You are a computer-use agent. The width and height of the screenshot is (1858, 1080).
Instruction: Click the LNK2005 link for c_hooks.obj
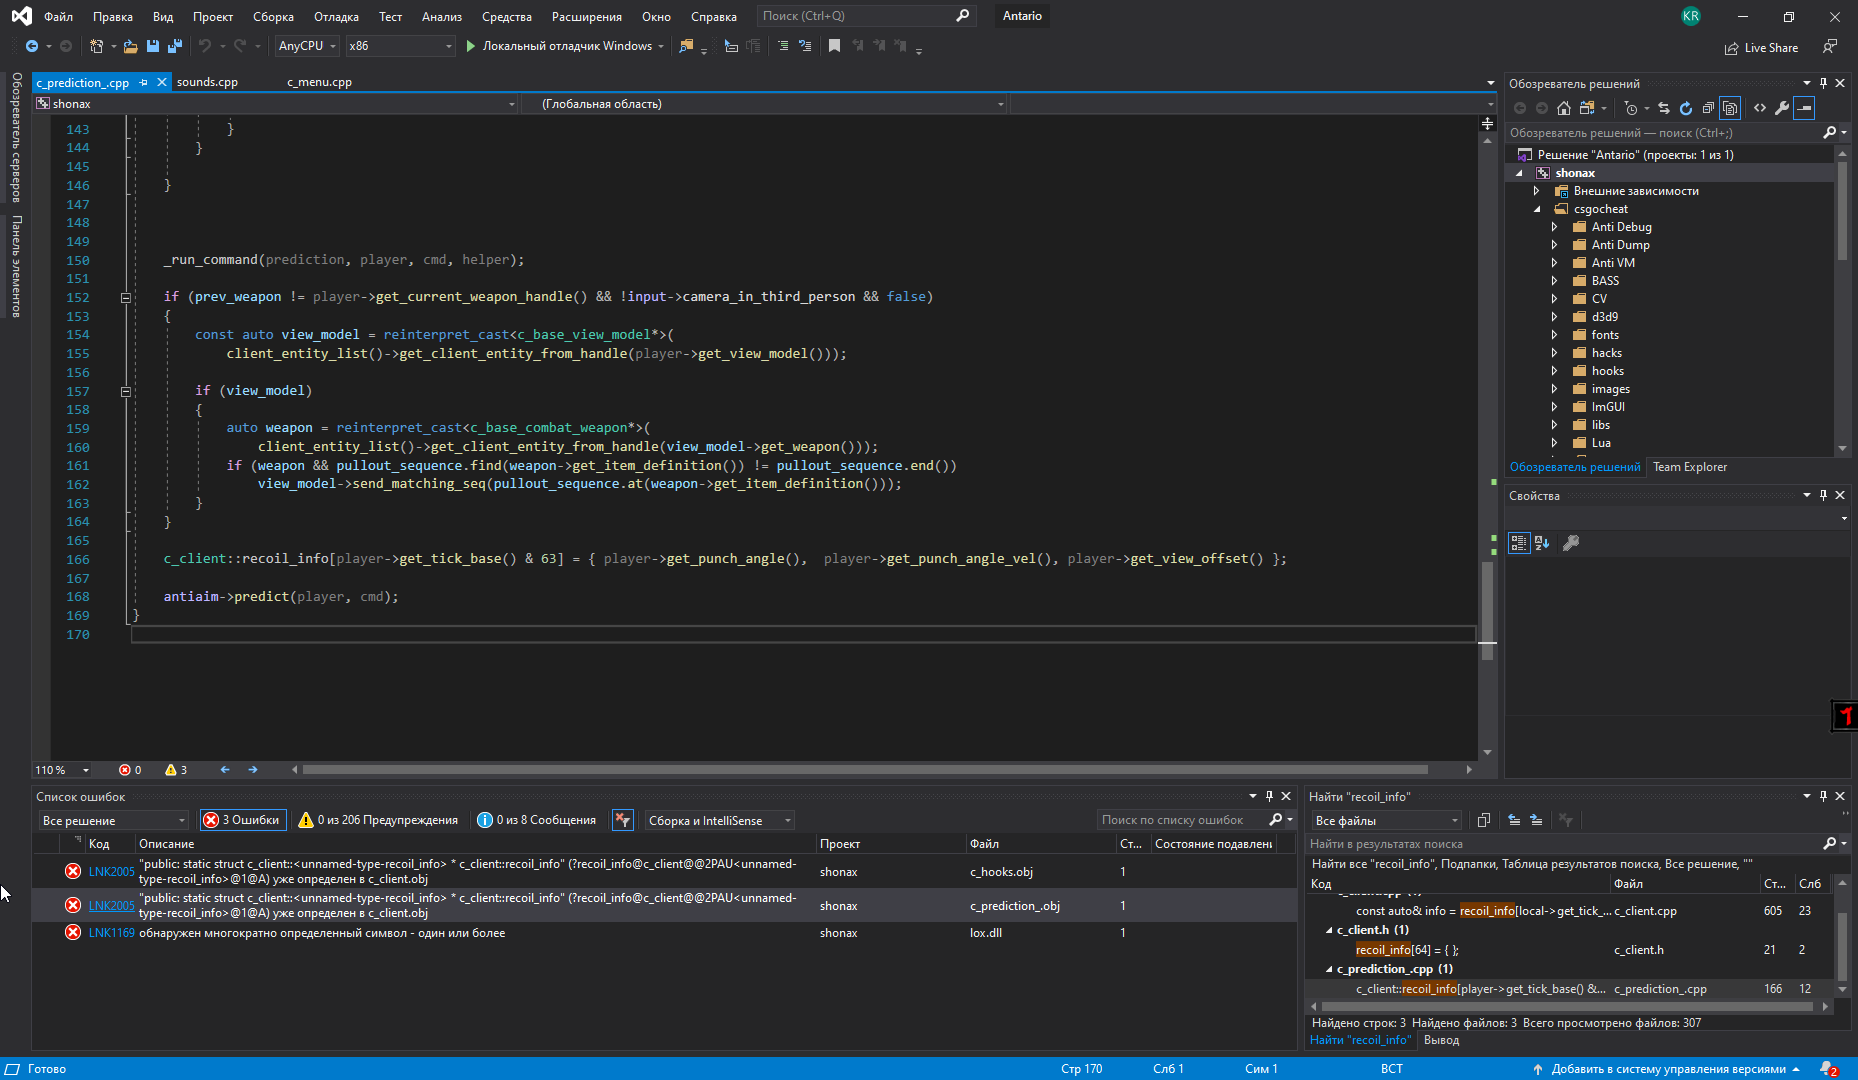pos(111,872)
